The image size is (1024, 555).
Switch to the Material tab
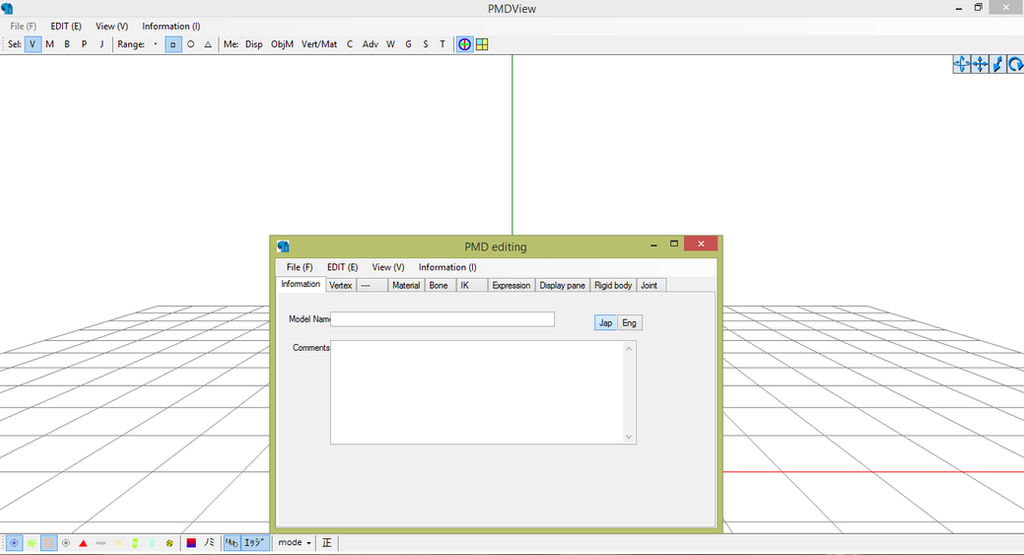click(x=406, y=285)
